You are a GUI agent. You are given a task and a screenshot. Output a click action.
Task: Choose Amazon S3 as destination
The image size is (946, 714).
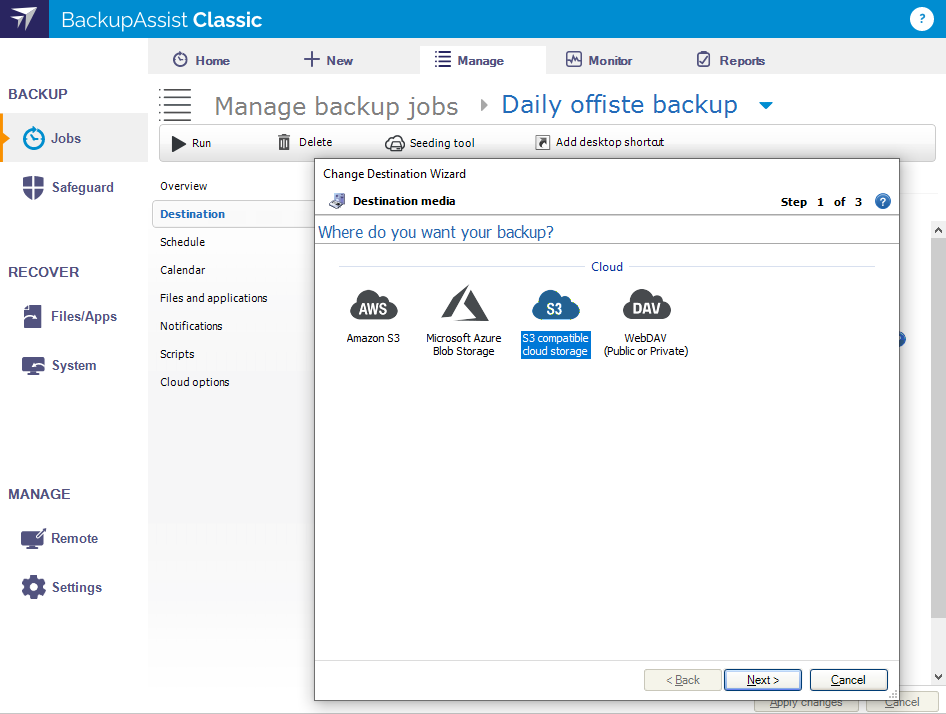(x=373, y=317)
